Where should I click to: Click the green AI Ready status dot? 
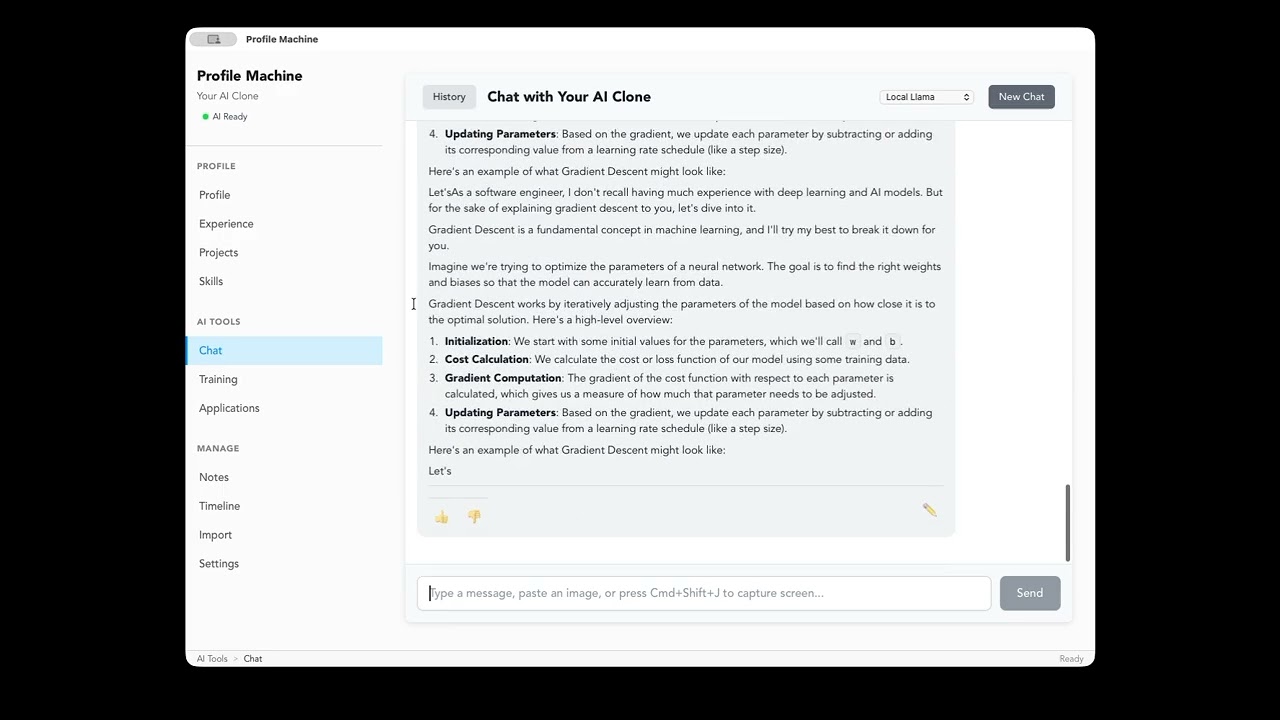(x=206, y=117)
